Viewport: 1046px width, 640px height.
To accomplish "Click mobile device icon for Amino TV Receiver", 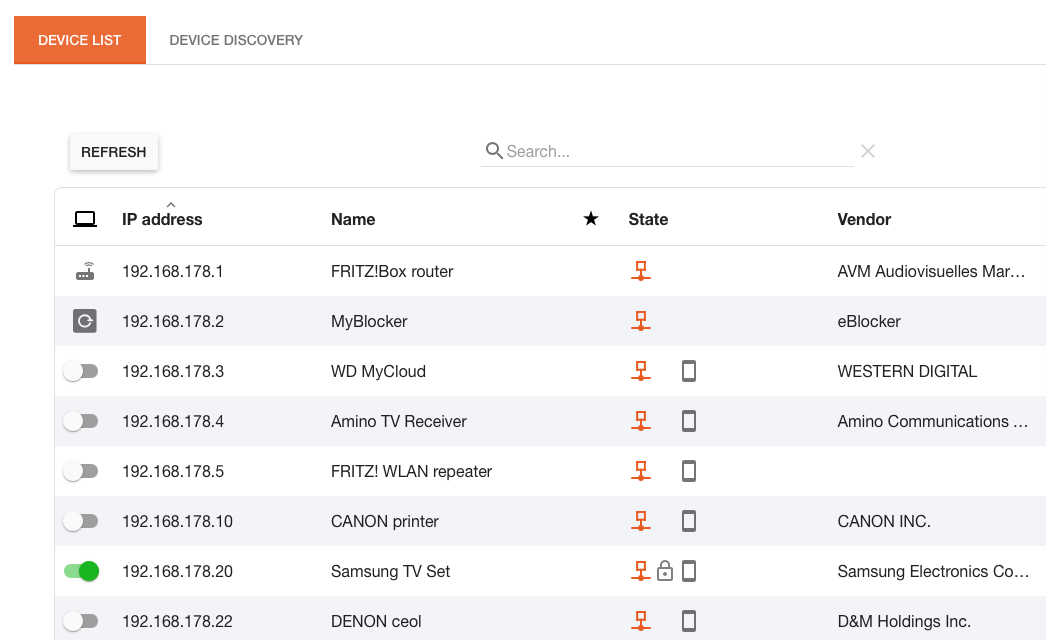I will pyautogui.click(x=689, y=421).
